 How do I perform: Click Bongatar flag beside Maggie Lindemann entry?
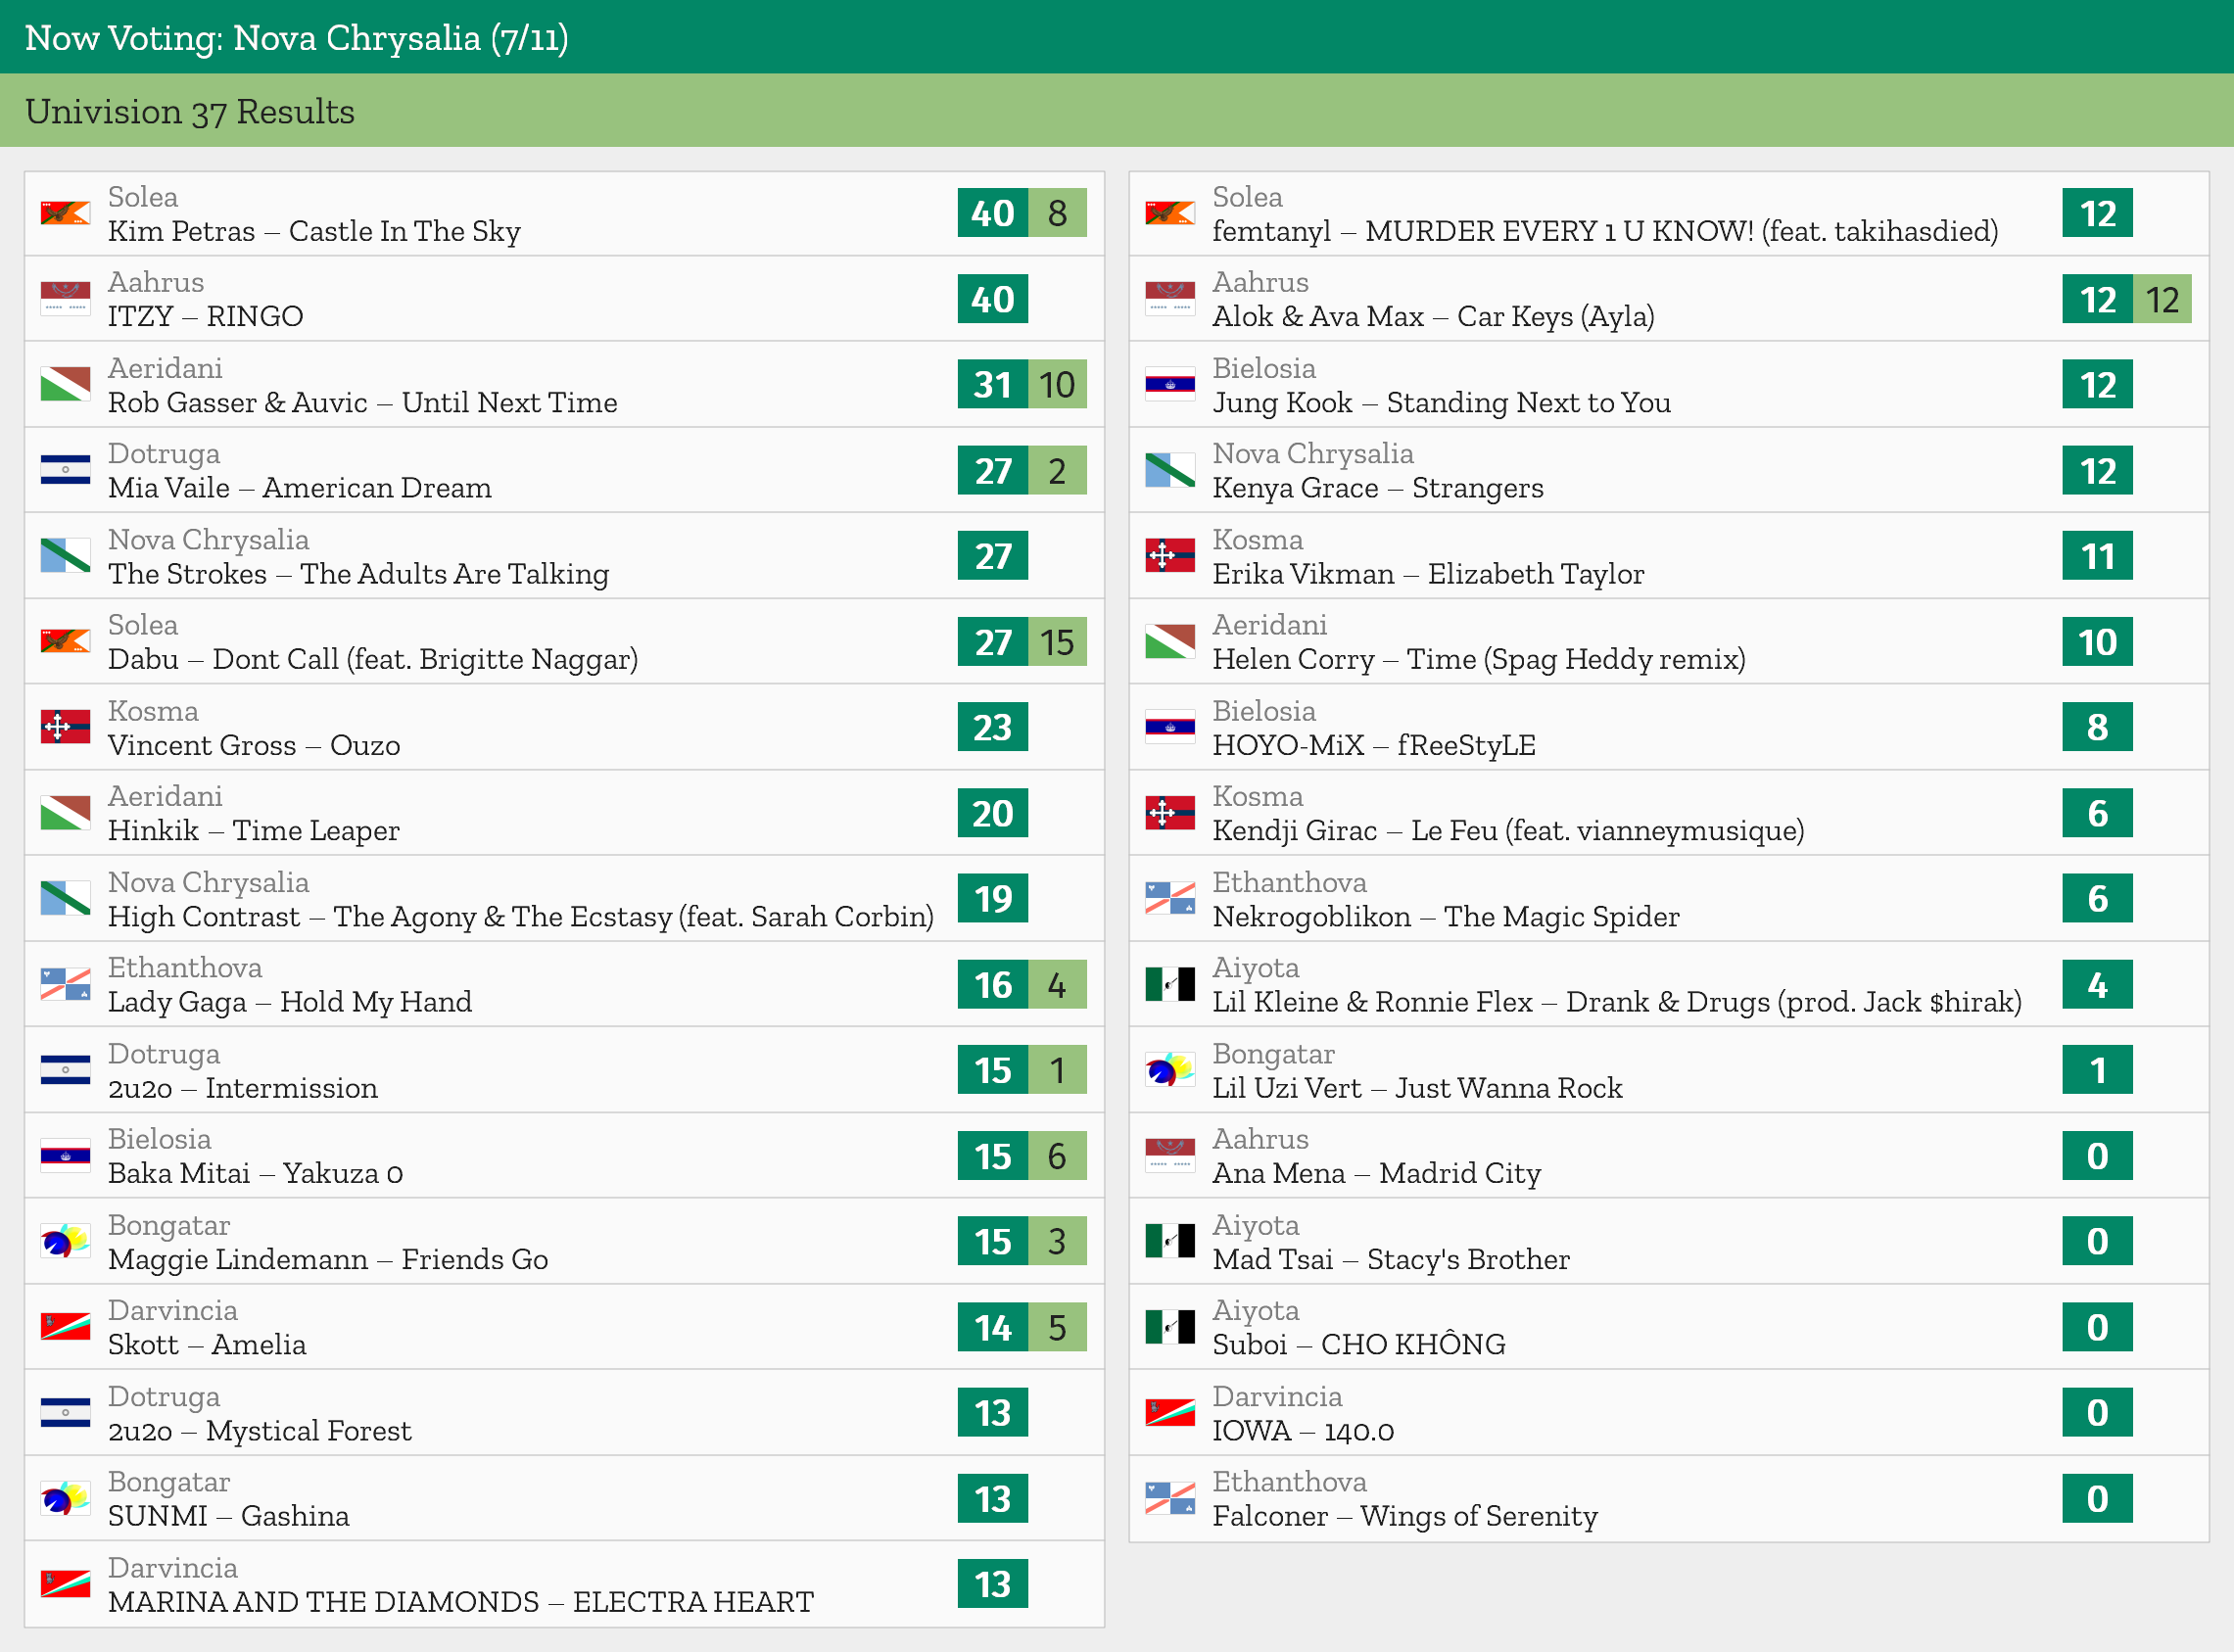[65, 1241]
